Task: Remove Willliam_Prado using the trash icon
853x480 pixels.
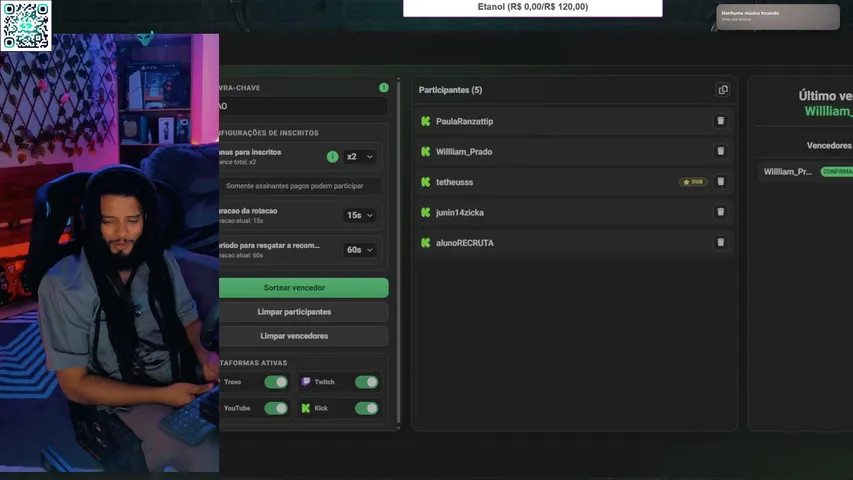Action: tap(720, 151)
